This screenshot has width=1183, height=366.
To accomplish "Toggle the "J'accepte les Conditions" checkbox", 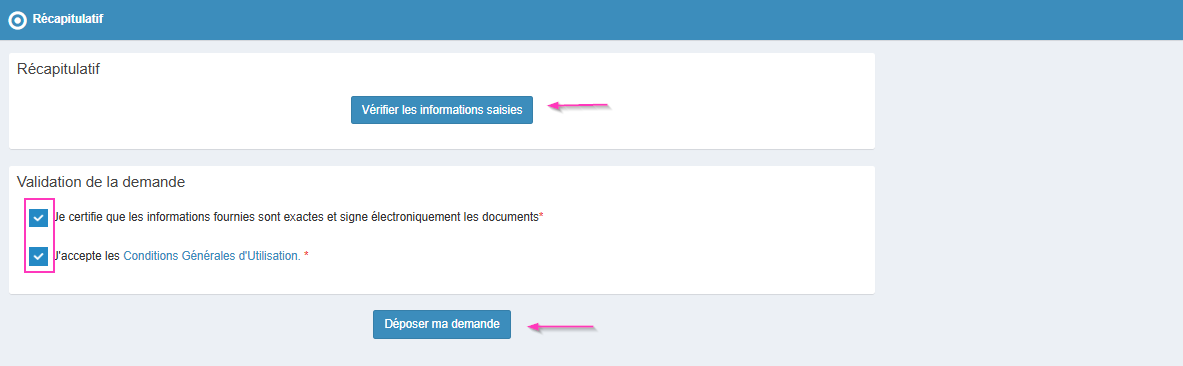I will pyautogui.click(x=38, y=257).
